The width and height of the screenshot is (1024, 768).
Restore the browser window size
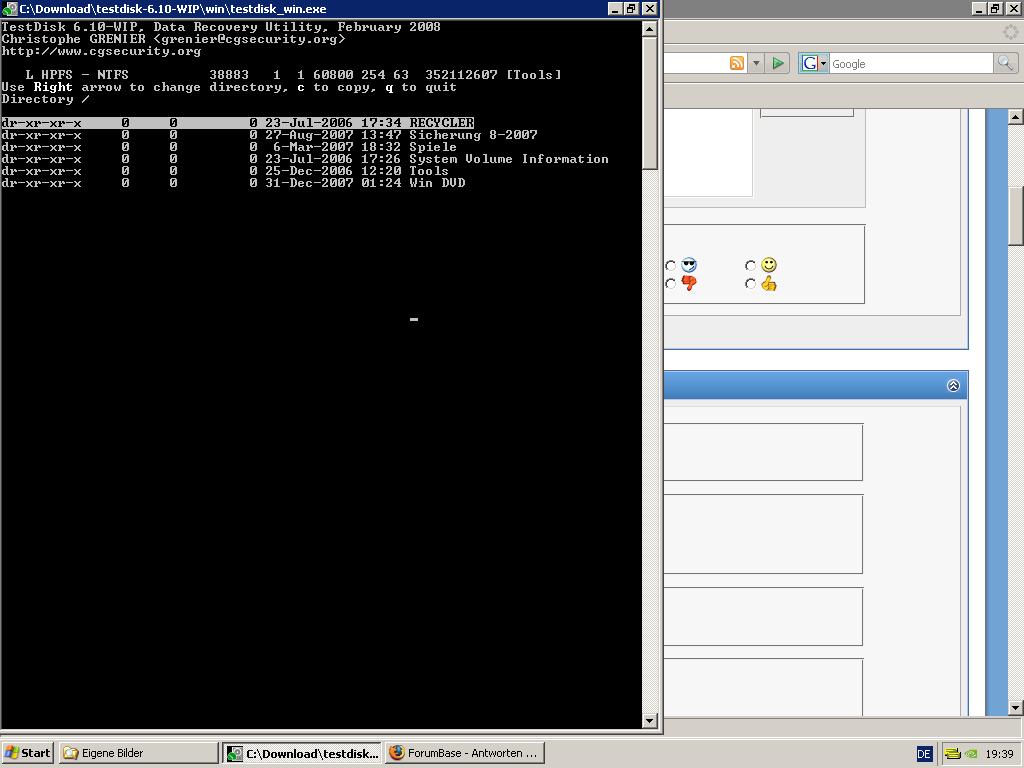click(995, 8)
